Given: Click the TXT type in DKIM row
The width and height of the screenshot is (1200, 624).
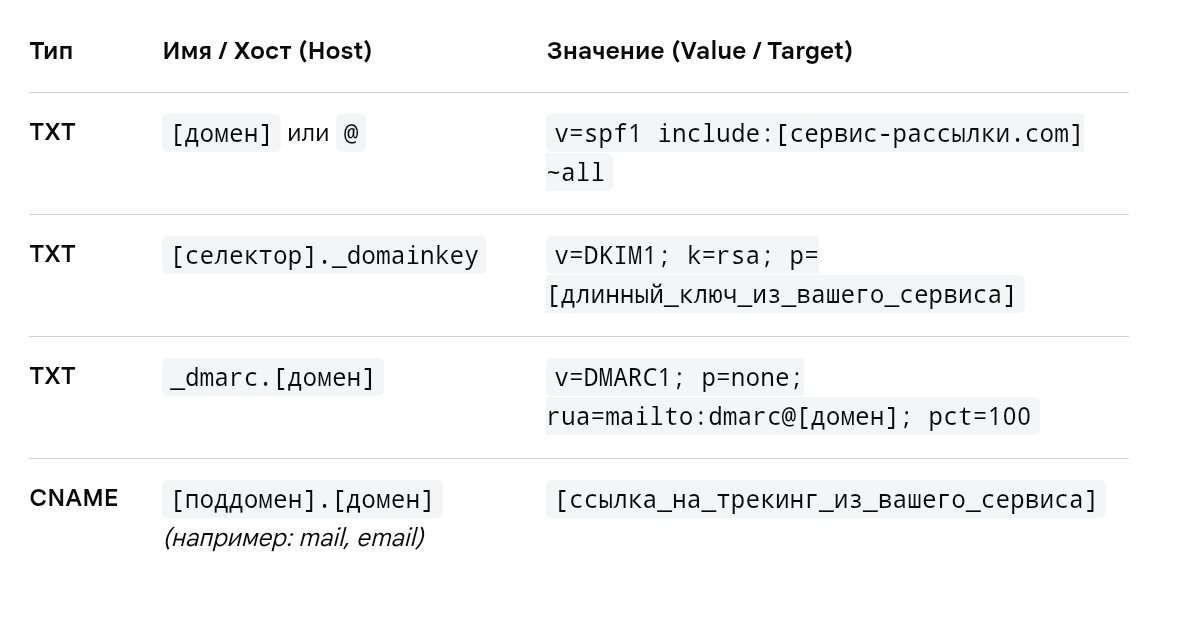Looking at the screenshot, I should point(52,254).
